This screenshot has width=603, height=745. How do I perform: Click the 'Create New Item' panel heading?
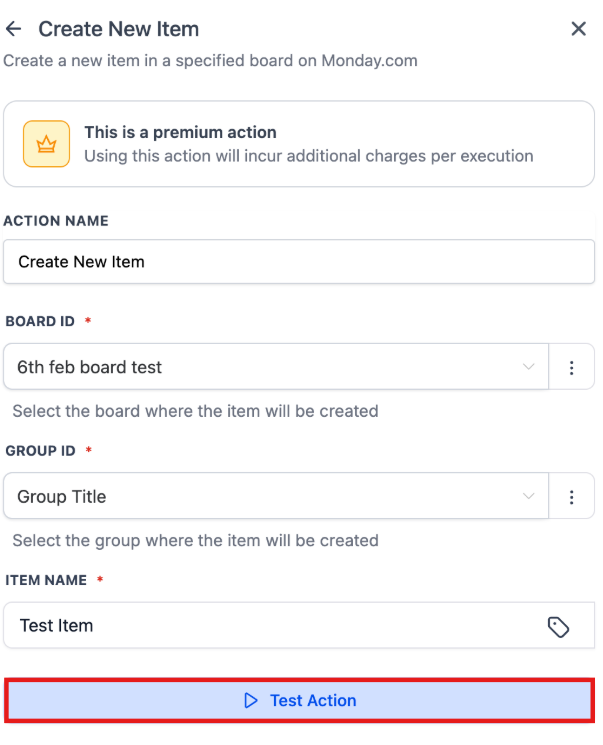(x=118, y=29)
